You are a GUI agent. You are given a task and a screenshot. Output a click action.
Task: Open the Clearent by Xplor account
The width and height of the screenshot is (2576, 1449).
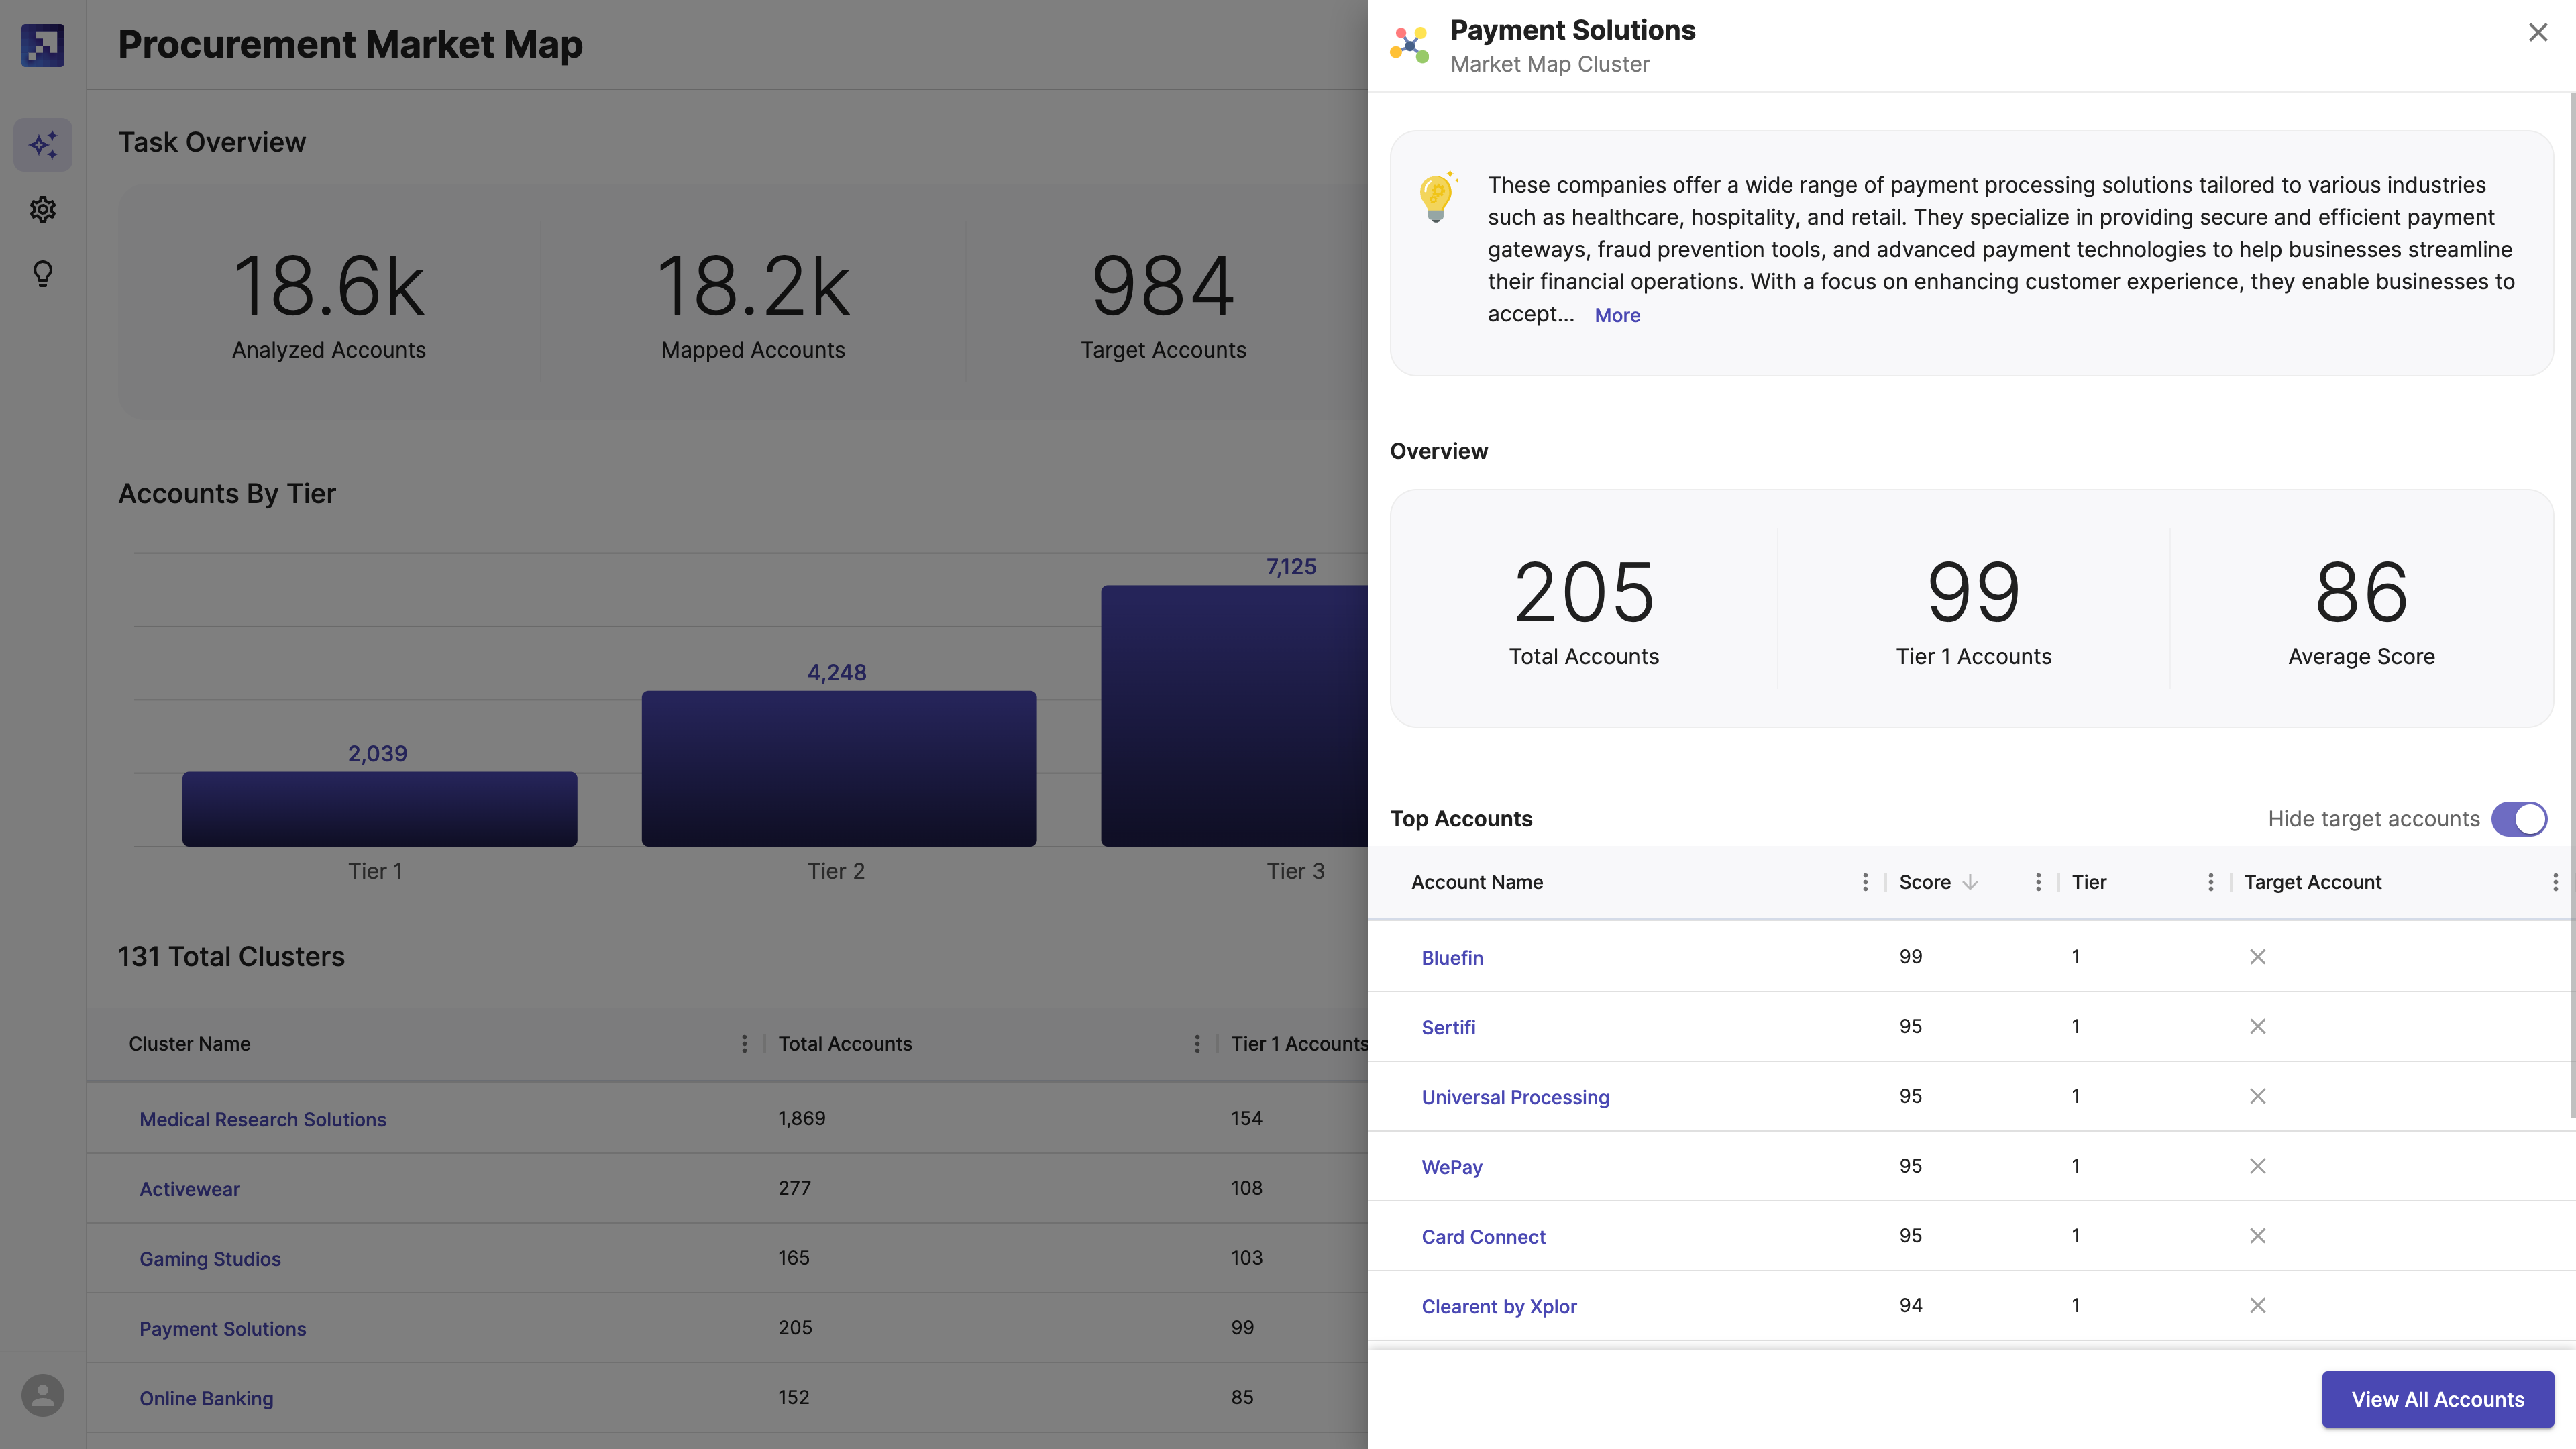tap(1498, 1306)
